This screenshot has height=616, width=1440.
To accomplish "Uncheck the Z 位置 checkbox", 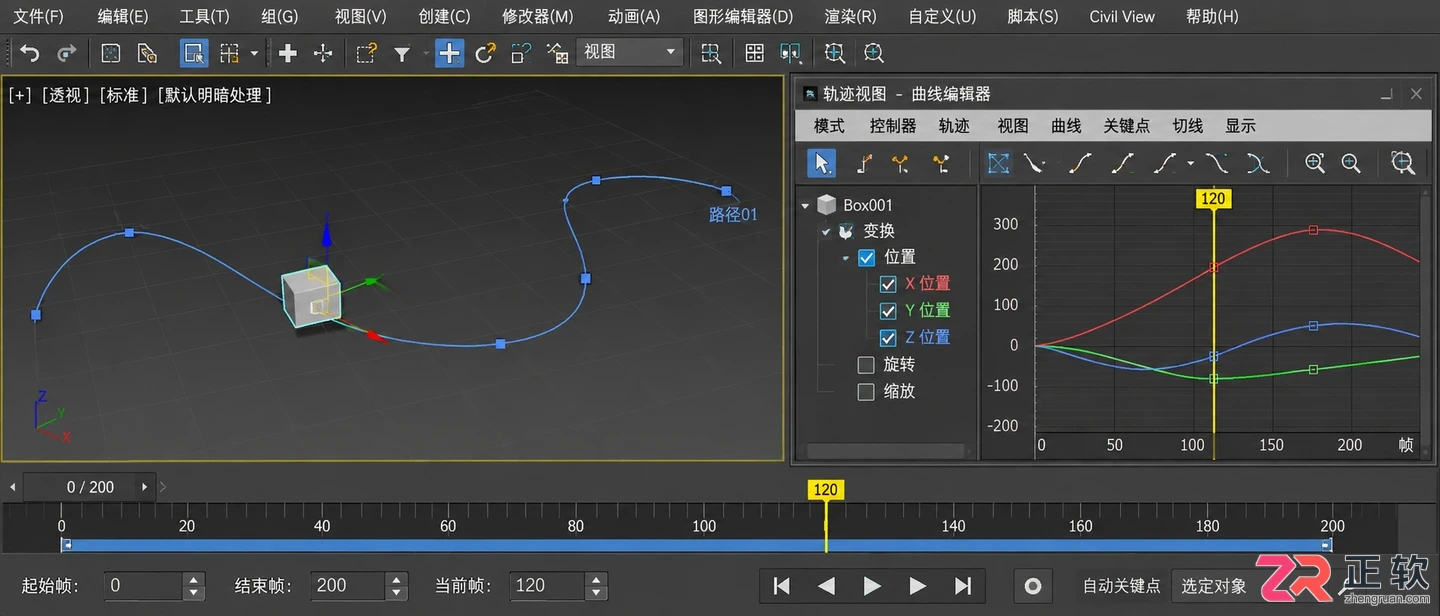I will (888, 338).
